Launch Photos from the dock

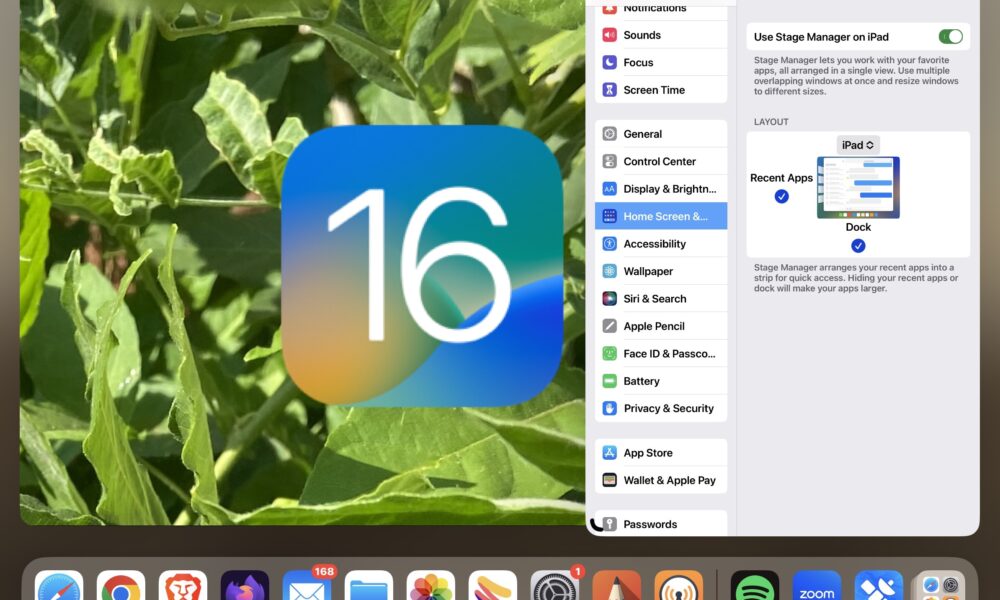point(430,587)
